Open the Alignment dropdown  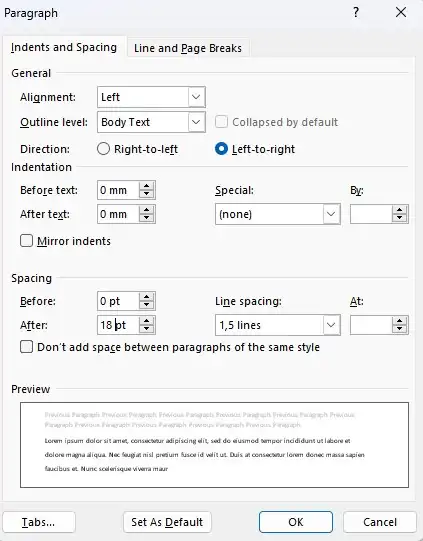[x=196, y=97]
